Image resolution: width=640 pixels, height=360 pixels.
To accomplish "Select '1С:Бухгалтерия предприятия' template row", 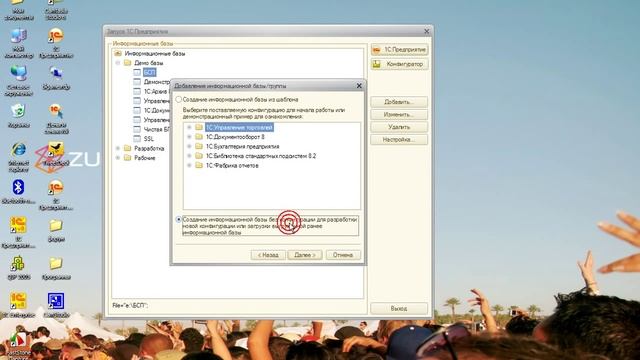I will 242,146.
